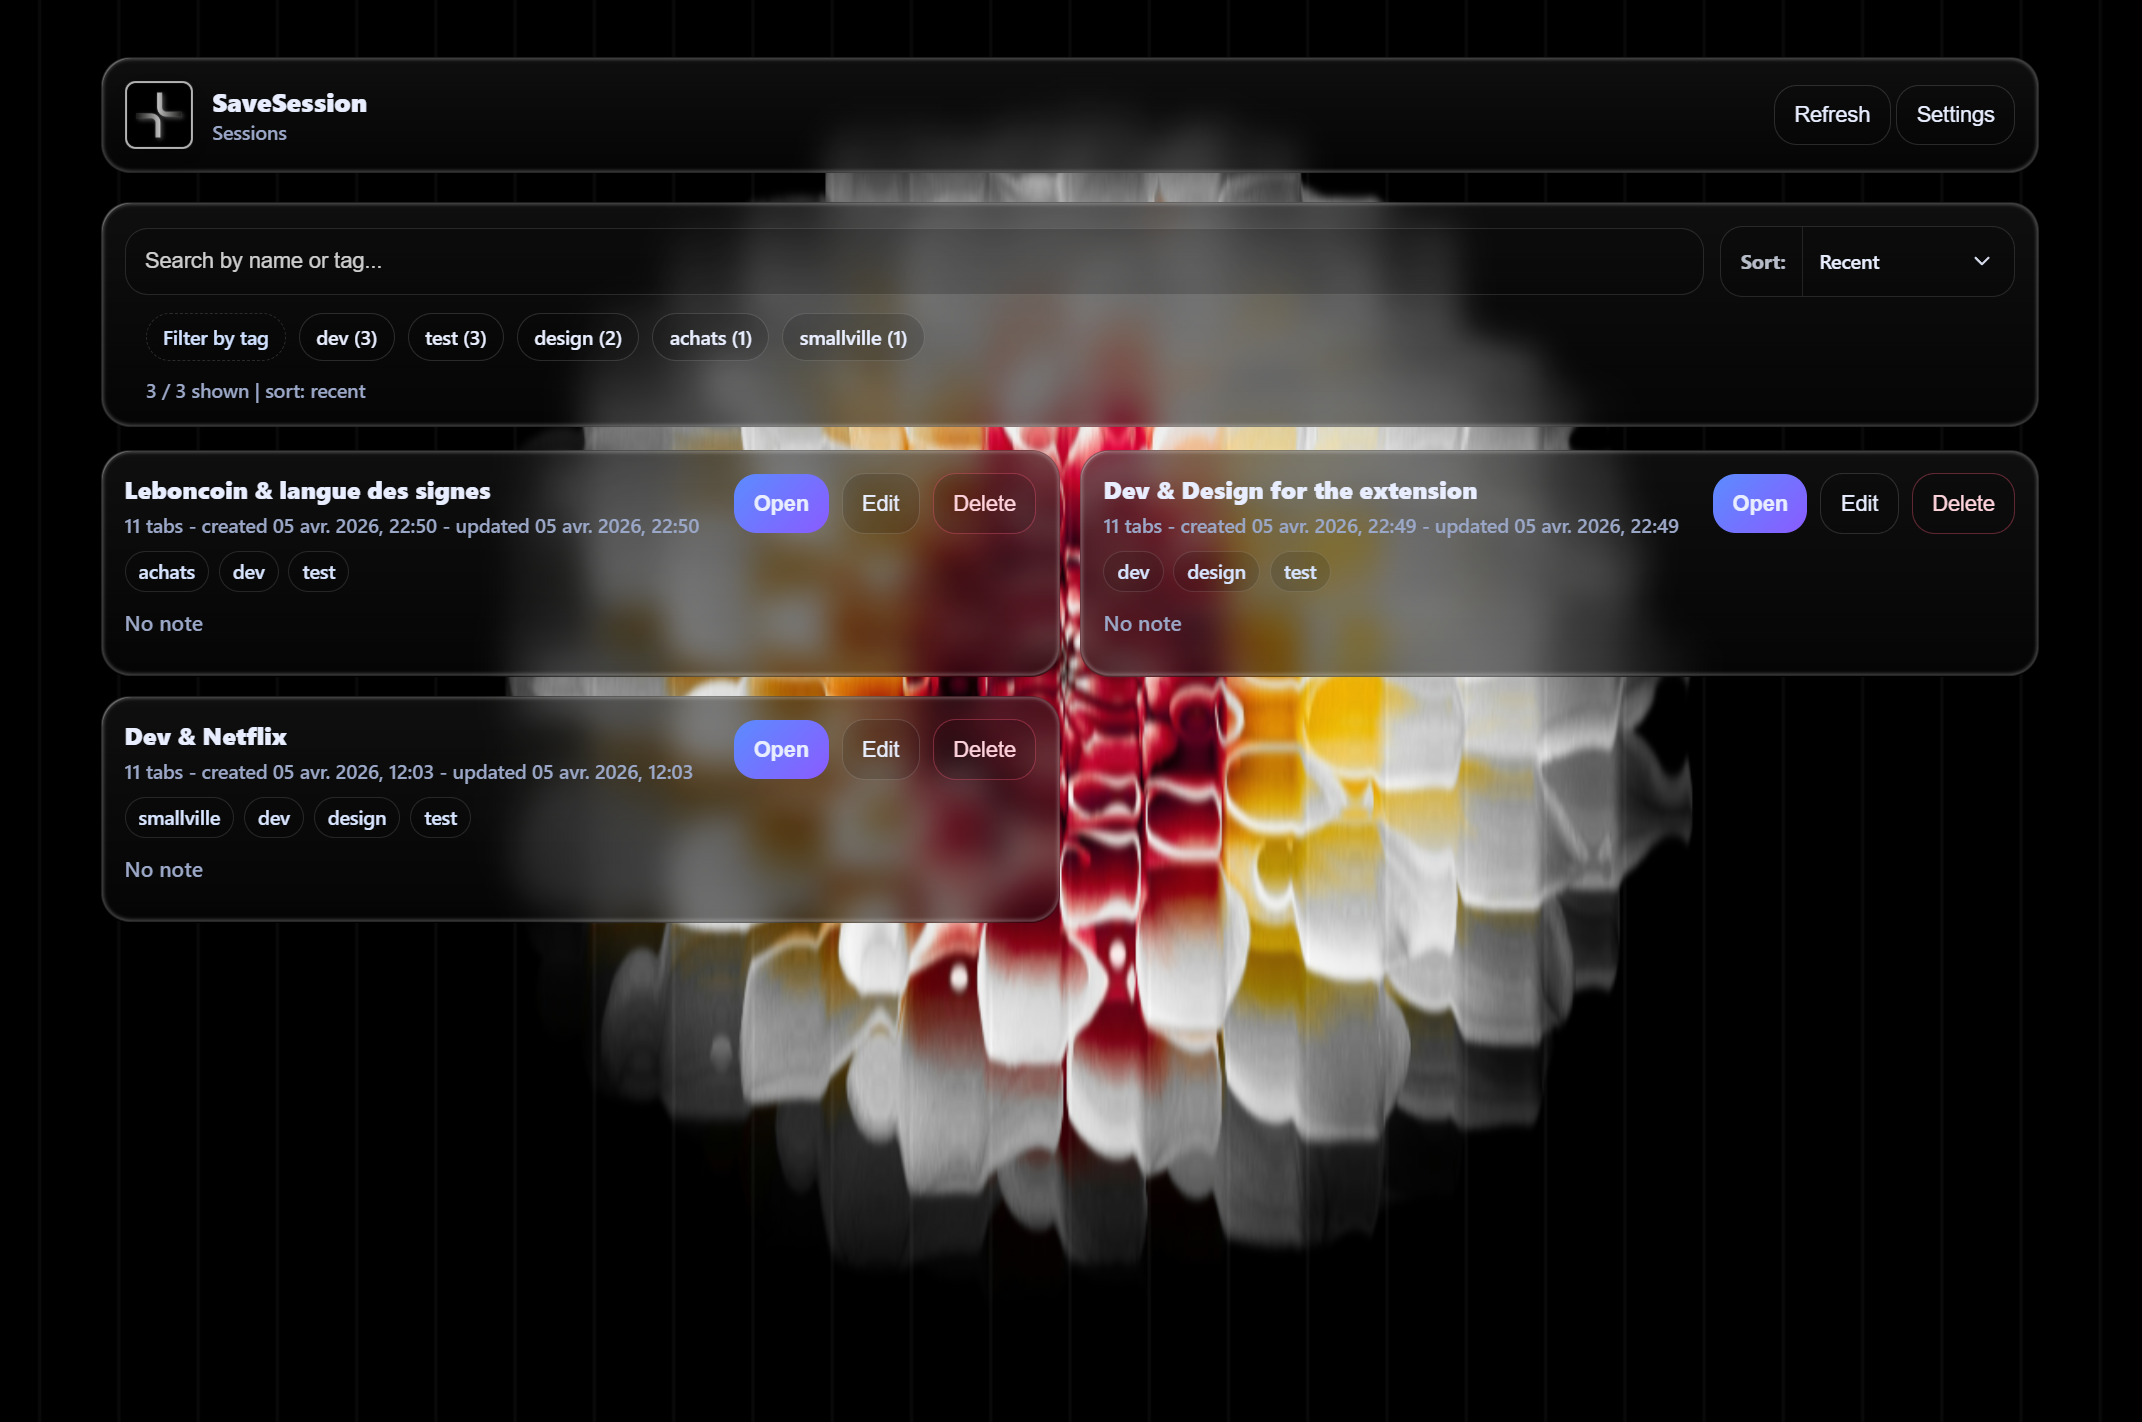Click the SaveSession title text
The width and height of the screenshot is (2142, 1422).
point(289,103)
